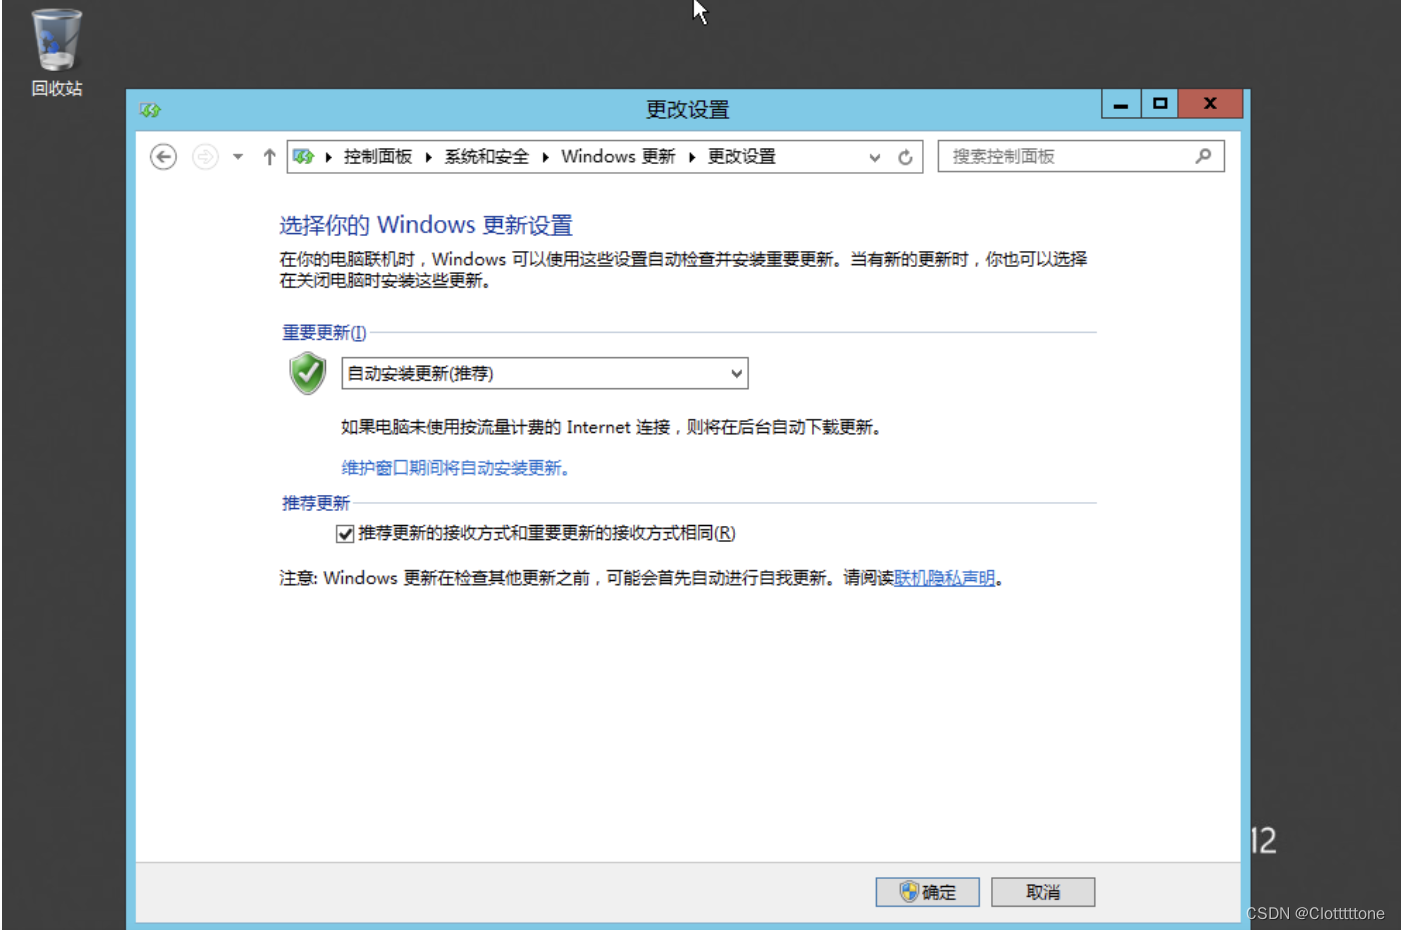The image size is (1401, 930).
Task: Open recent locations dropdown arrow
Action: click(x=238, y=157)
